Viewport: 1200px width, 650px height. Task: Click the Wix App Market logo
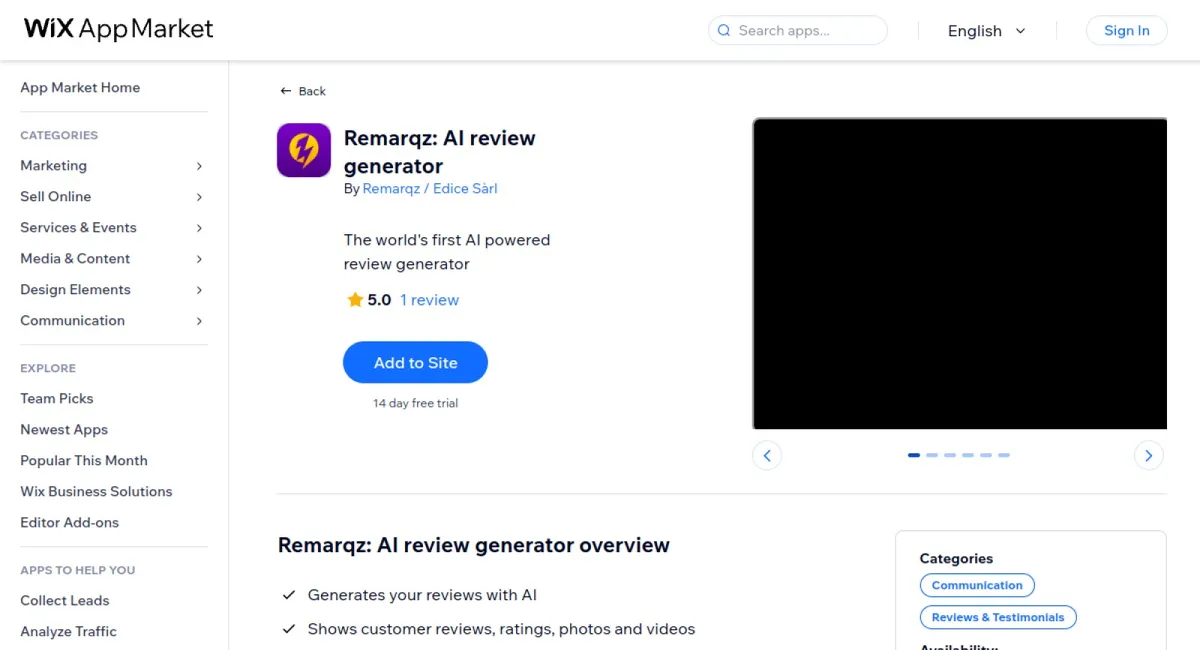(118, 29)
